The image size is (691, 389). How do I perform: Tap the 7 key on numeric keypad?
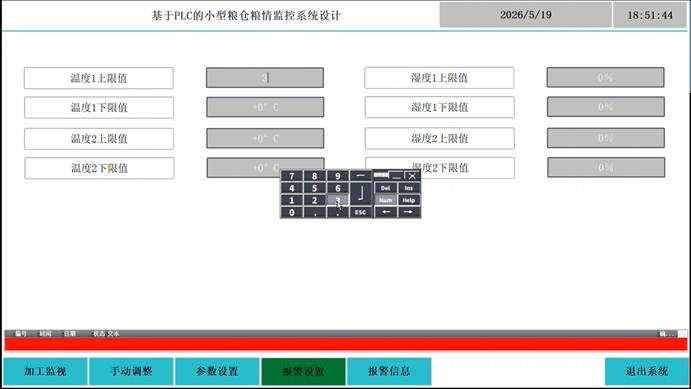(292, 176)
